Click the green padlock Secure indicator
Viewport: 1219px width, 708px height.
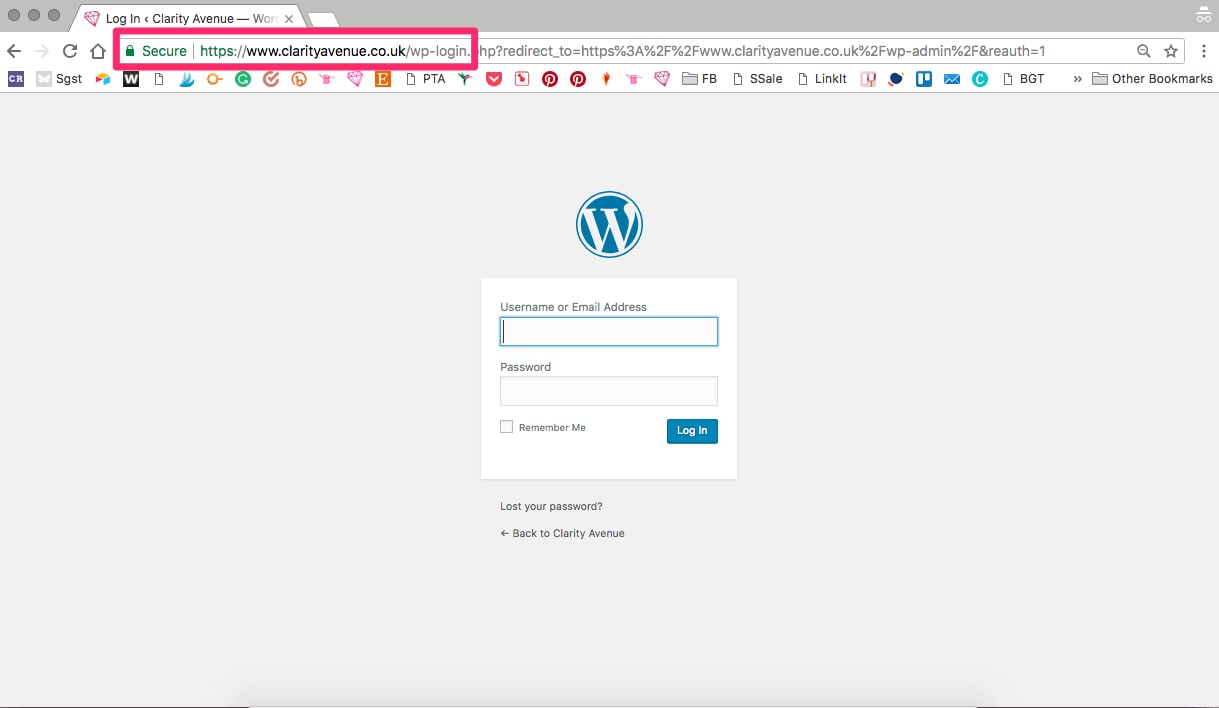coord(156,51)
